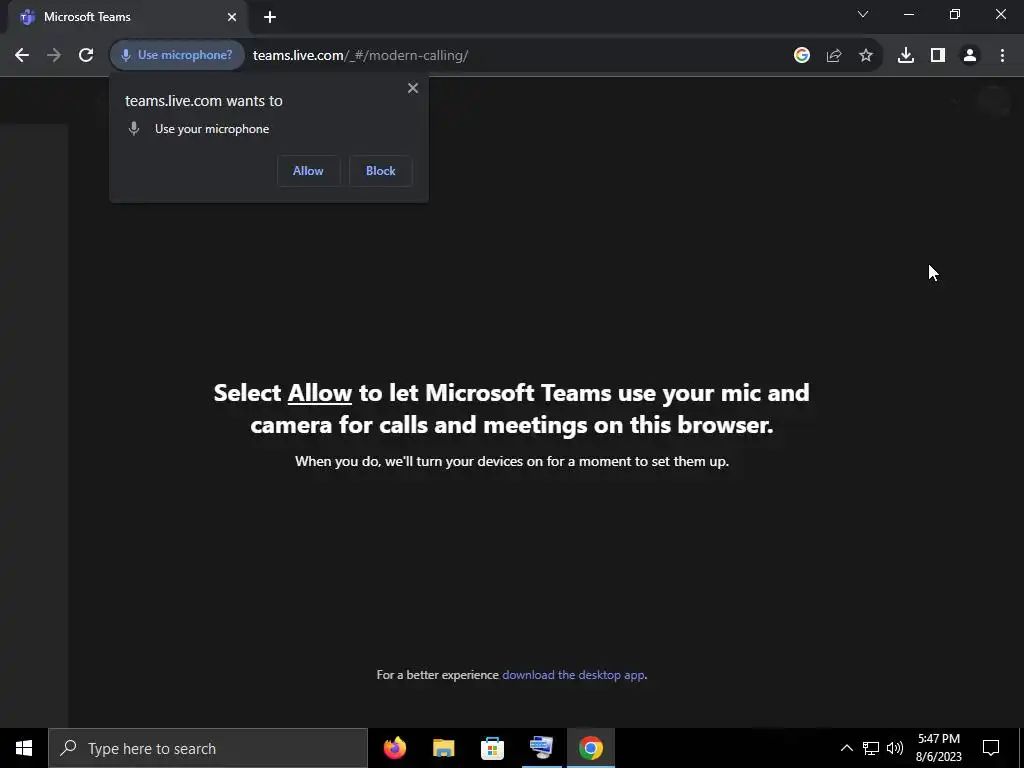Minimize the Chrome window

[909, 14]
